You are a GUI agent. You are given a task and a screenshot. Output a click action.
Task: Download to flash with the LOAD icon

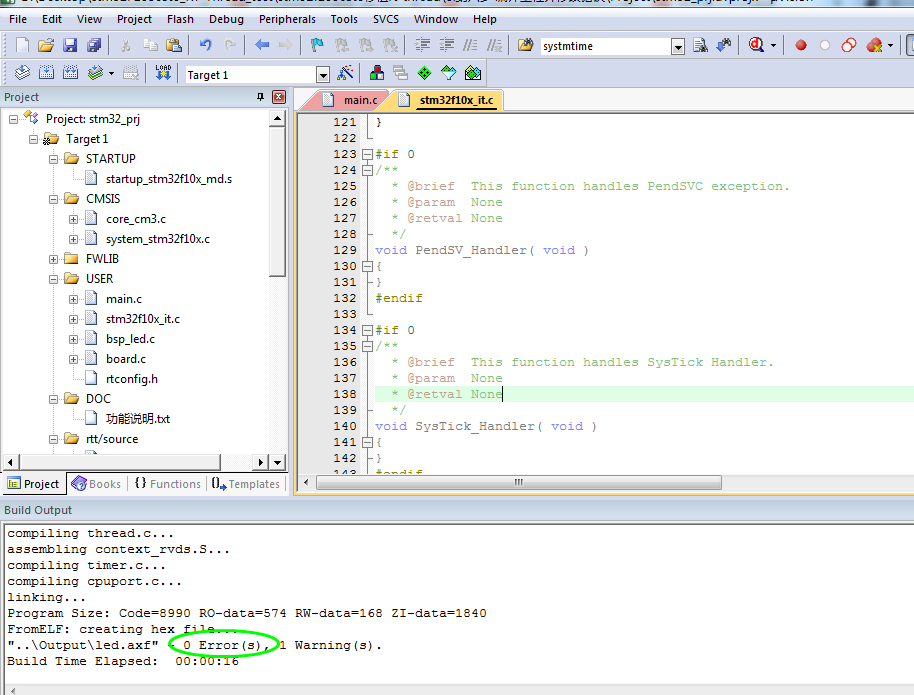[x=163, y=73]
